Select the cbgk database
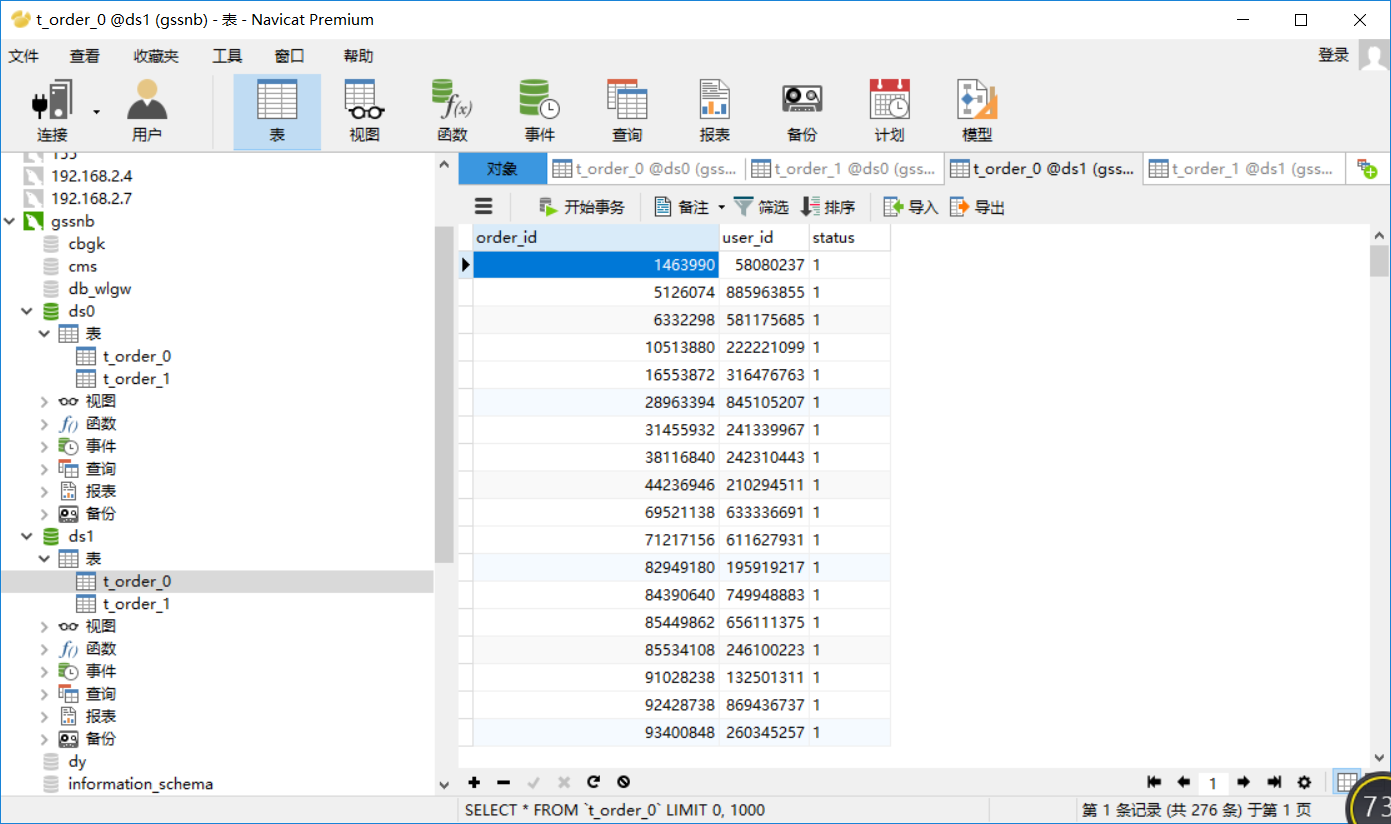Image resolution: width=1391 pixels, height=824 pixels. 86,244
